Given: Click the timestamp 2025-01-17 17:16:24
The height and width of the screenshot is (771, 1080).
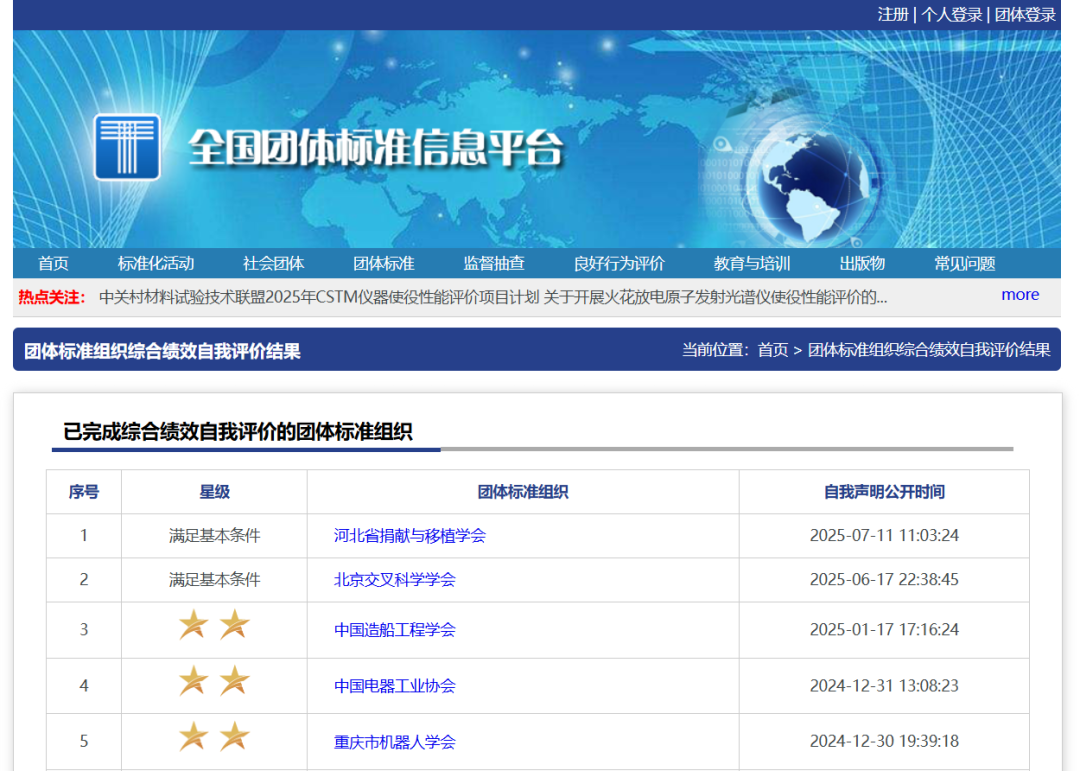Looking at the screenshot, I should click(x=884, y=629).
